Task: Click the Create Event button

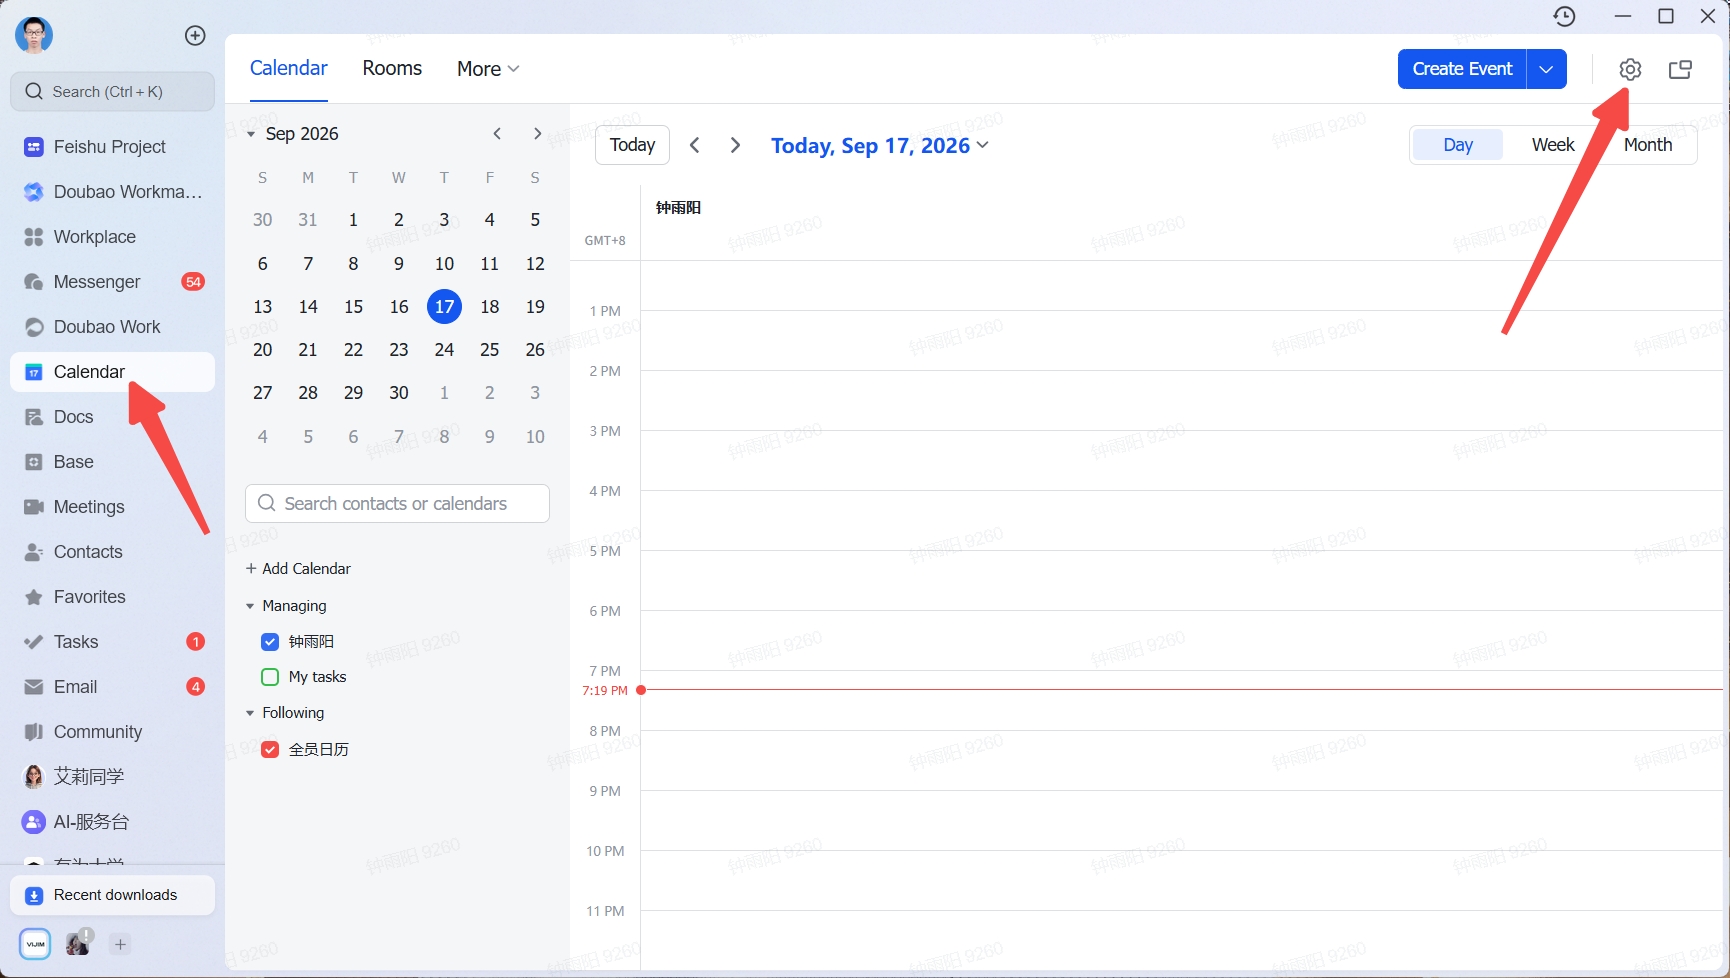Action: coord(1462,69)
